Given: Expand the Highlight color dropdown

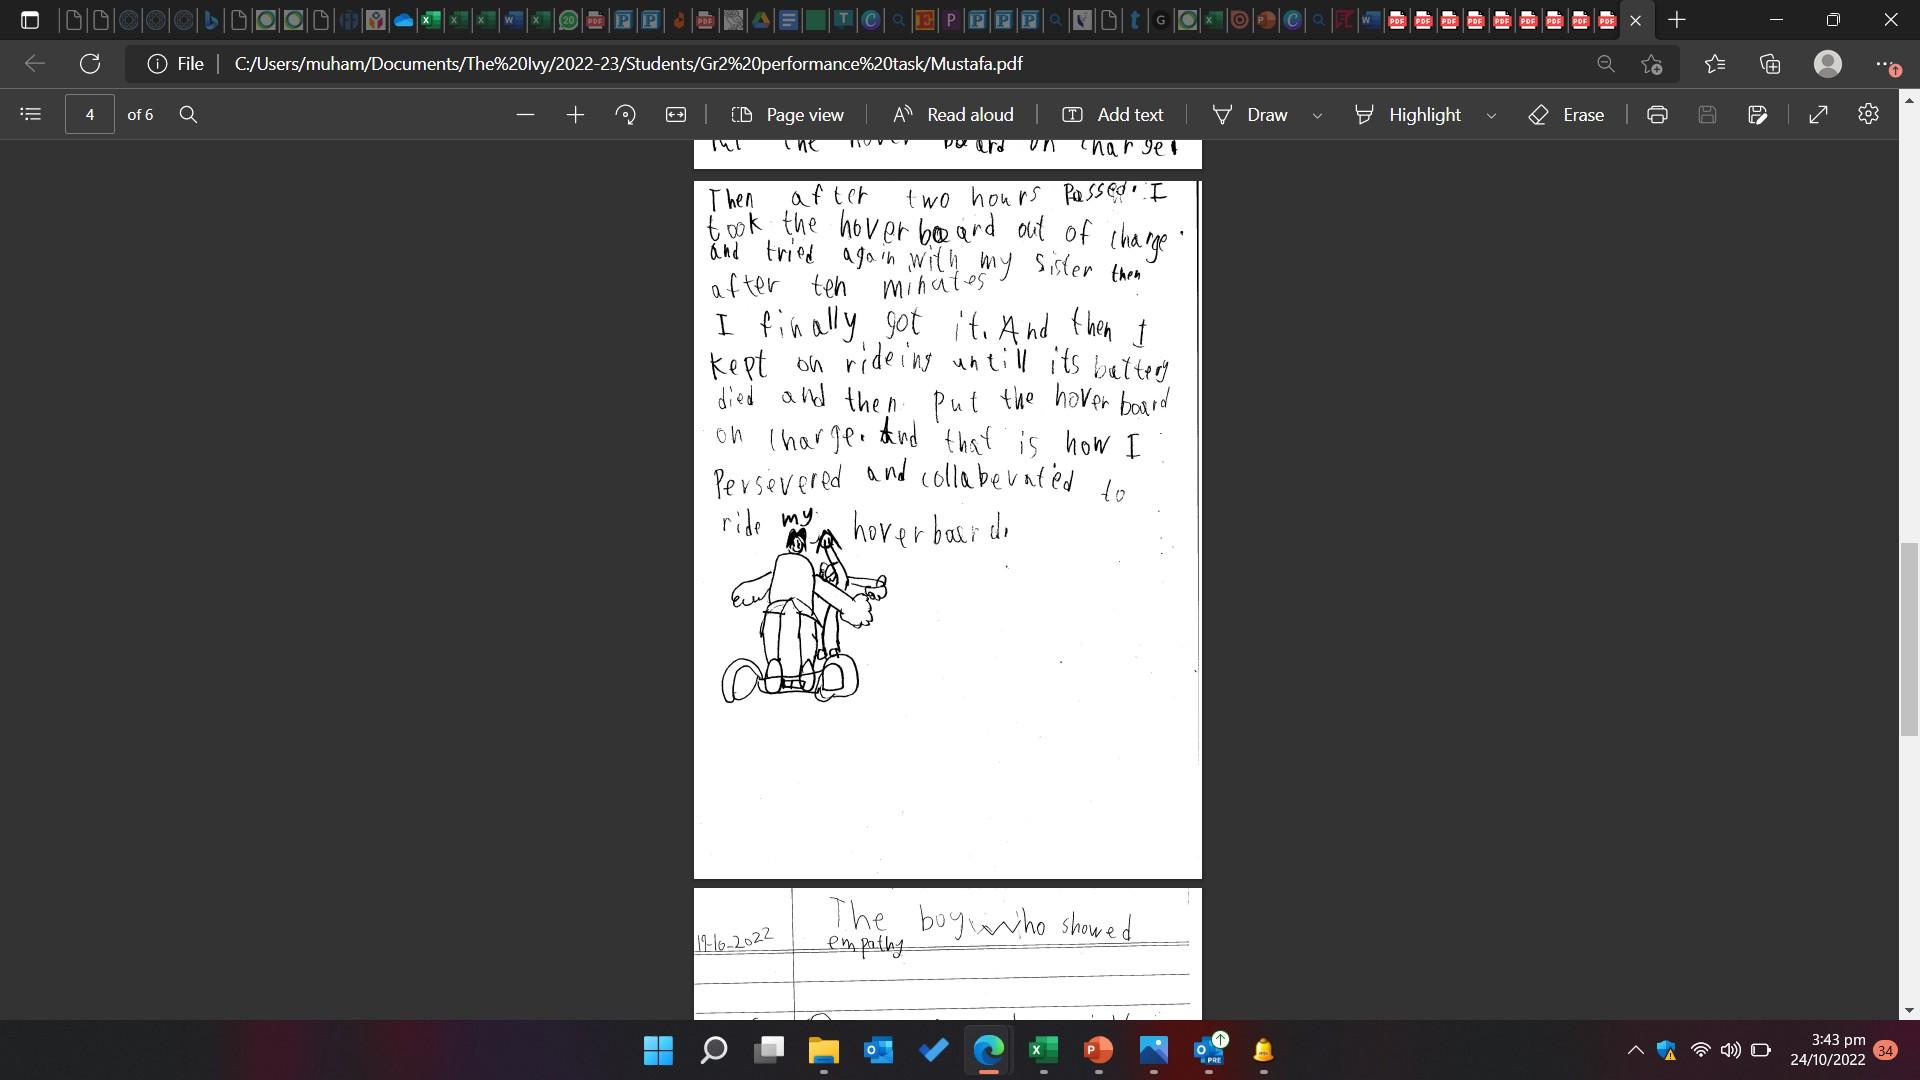Looking at the screenshot, I should point(1491,115).
